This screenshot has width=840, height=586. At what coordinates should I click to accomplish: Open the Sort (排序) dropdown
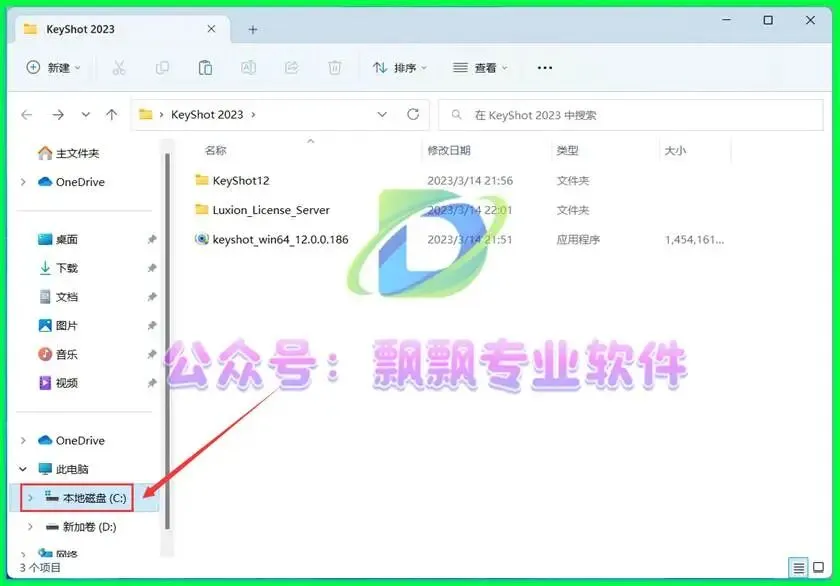pyautogui.click(x=400, y=68)
